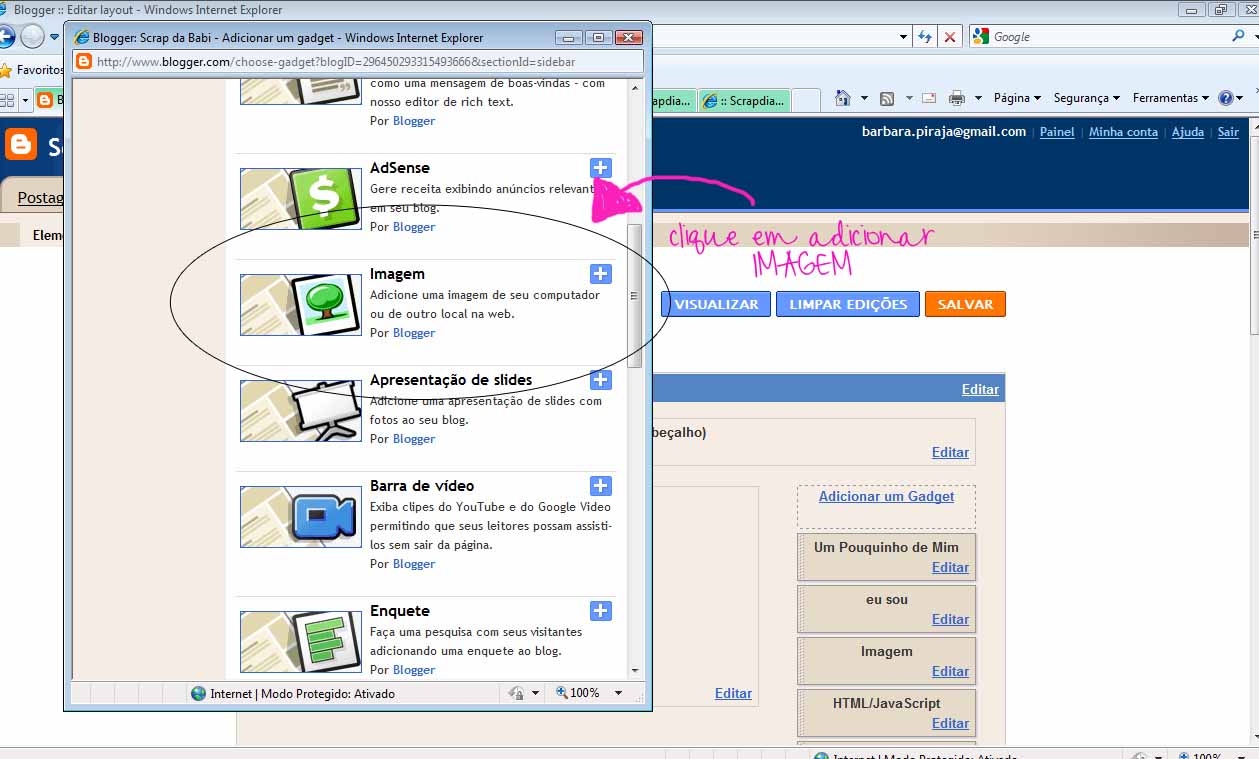Click the red Stop loading icon
Viewport: 1259px width, 759px height.
tap(950, 37)
